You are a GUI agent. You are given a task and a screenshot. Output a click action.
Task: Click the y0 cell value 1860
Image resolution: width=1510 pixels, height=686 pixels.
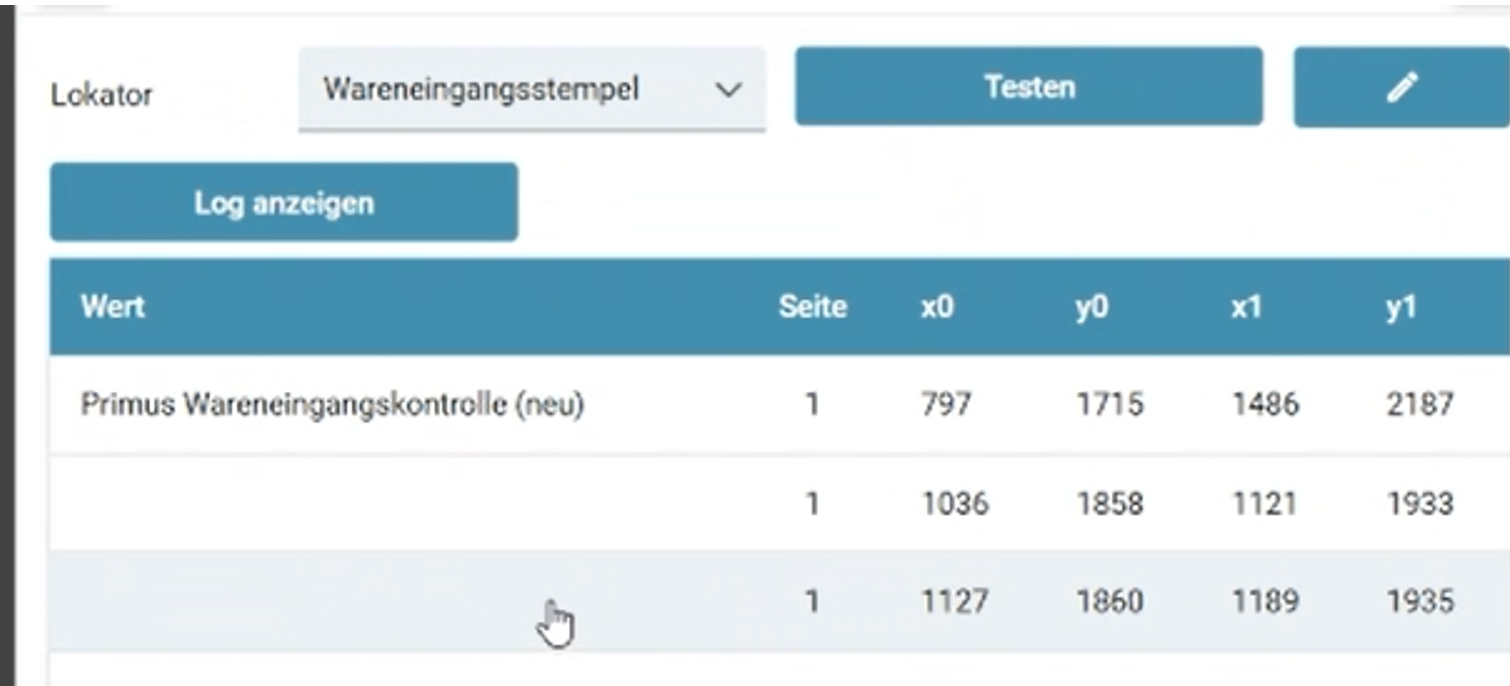(1109, 601)
